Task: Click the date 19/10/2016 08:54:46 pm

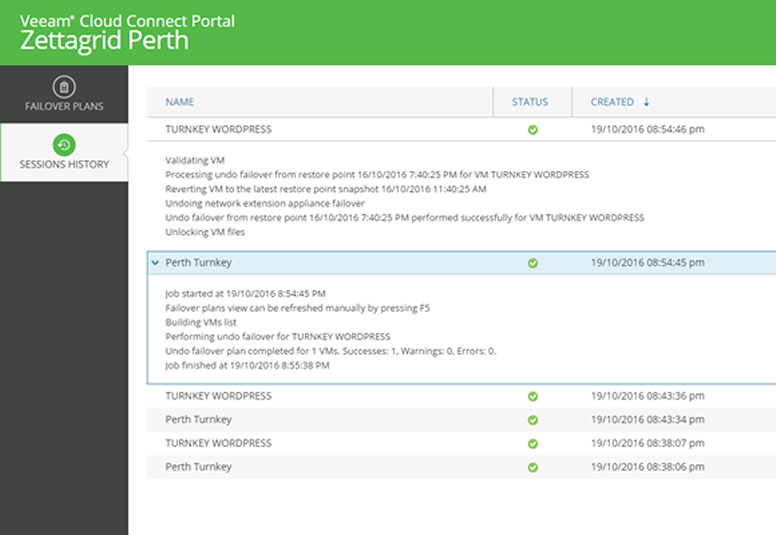Action: [x=647, y=129]
